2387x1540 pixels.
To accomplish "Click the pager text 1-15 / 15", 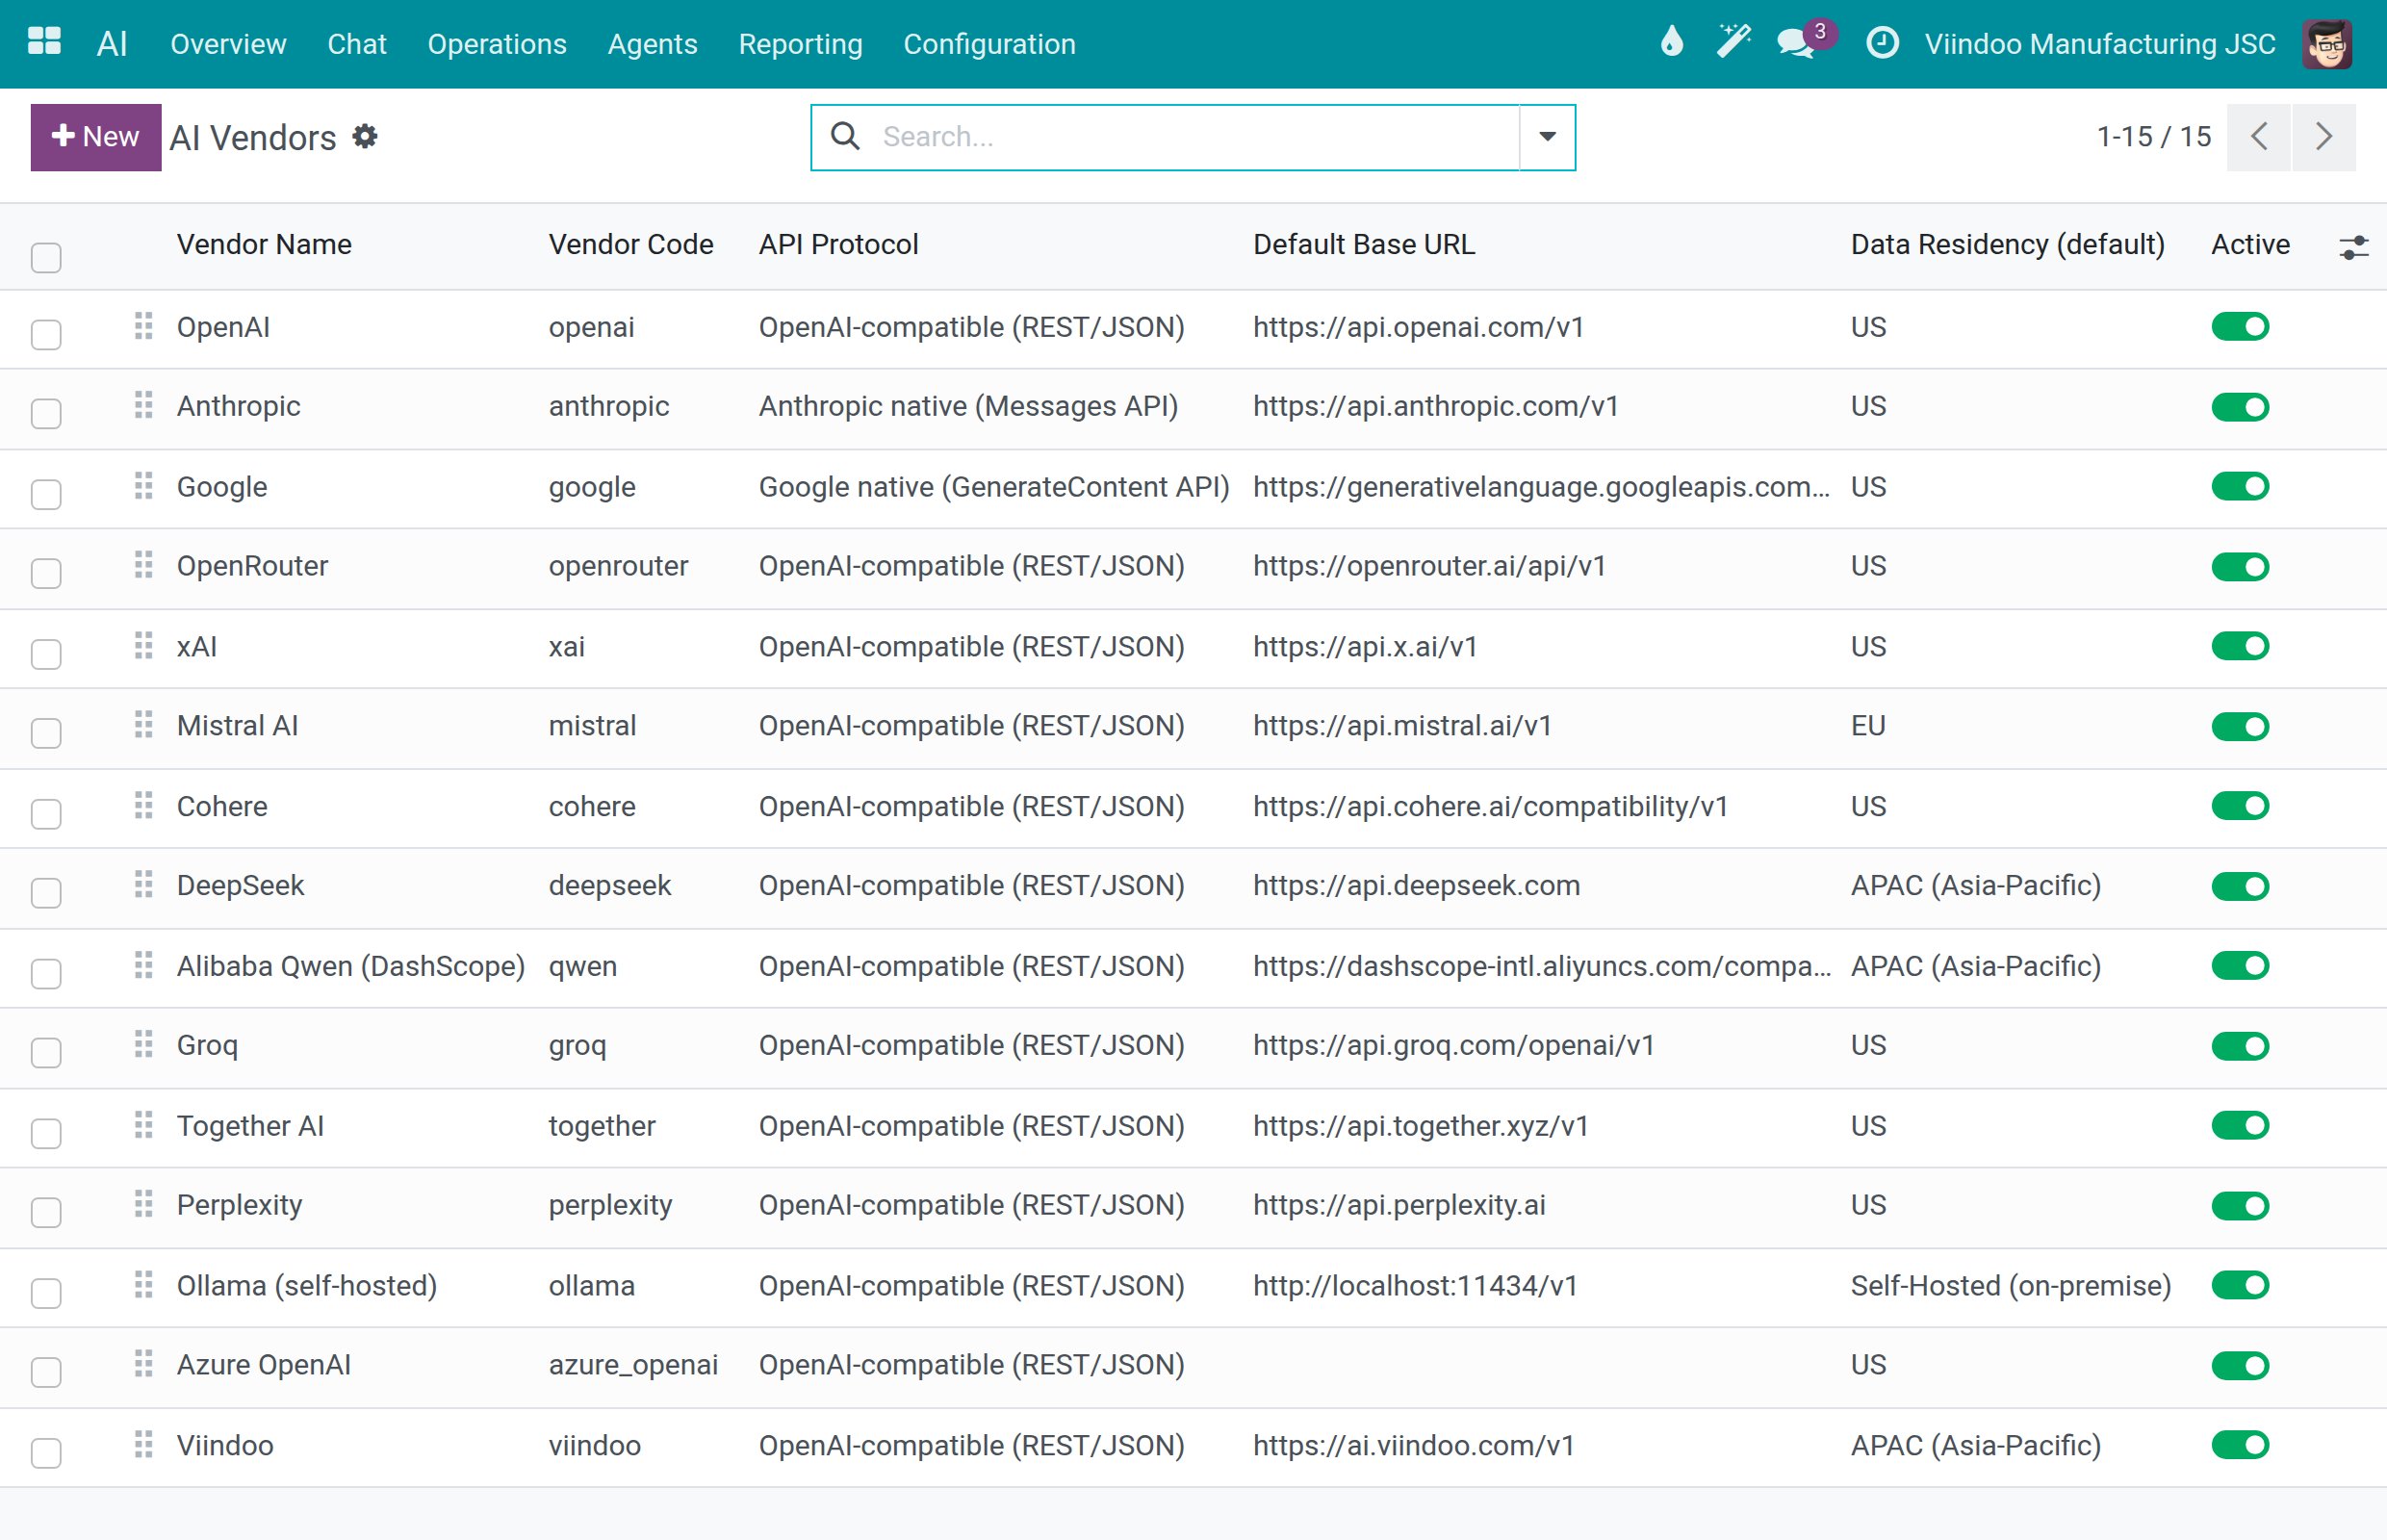I will point(2154,137).
